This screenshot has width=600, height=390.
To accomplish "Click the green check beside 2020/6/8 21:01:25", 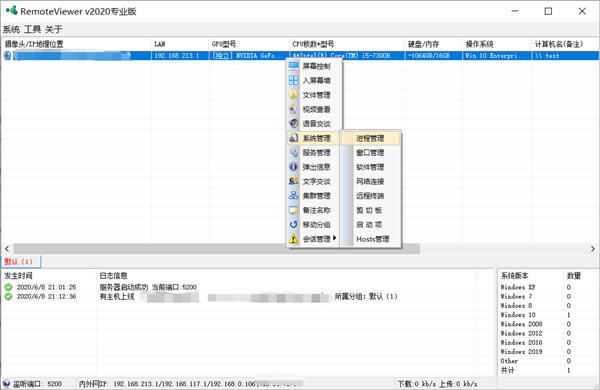I will pyautogui.click(x=8, y=287).
